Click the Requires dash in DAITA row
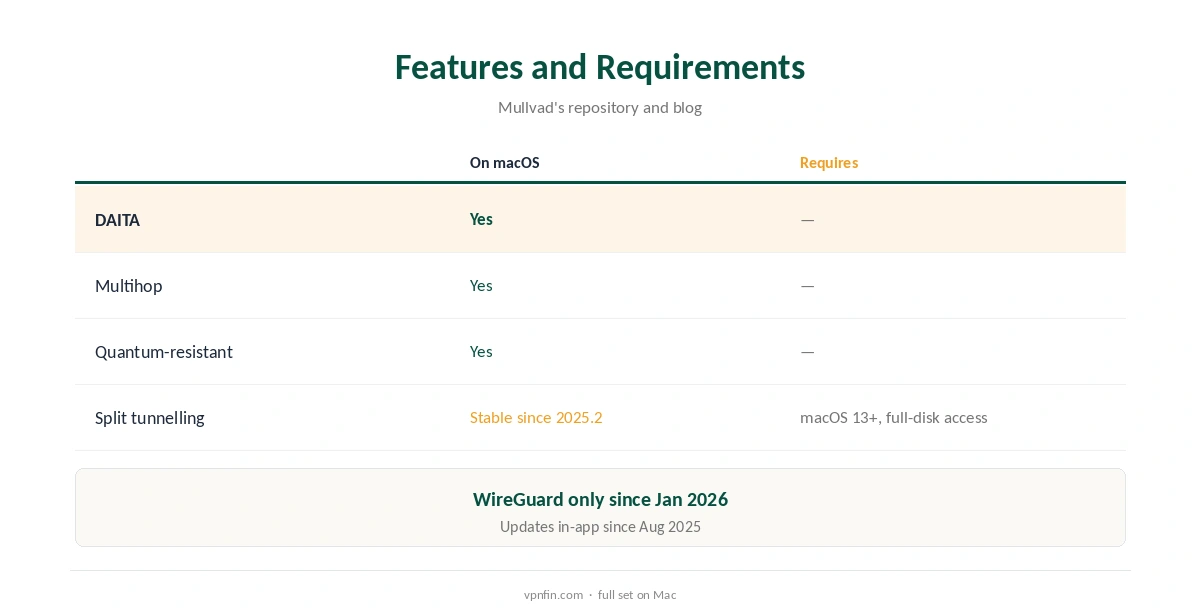Viewport: 1200px width, 614px height. pyautogui.click(x=808, y=220)
